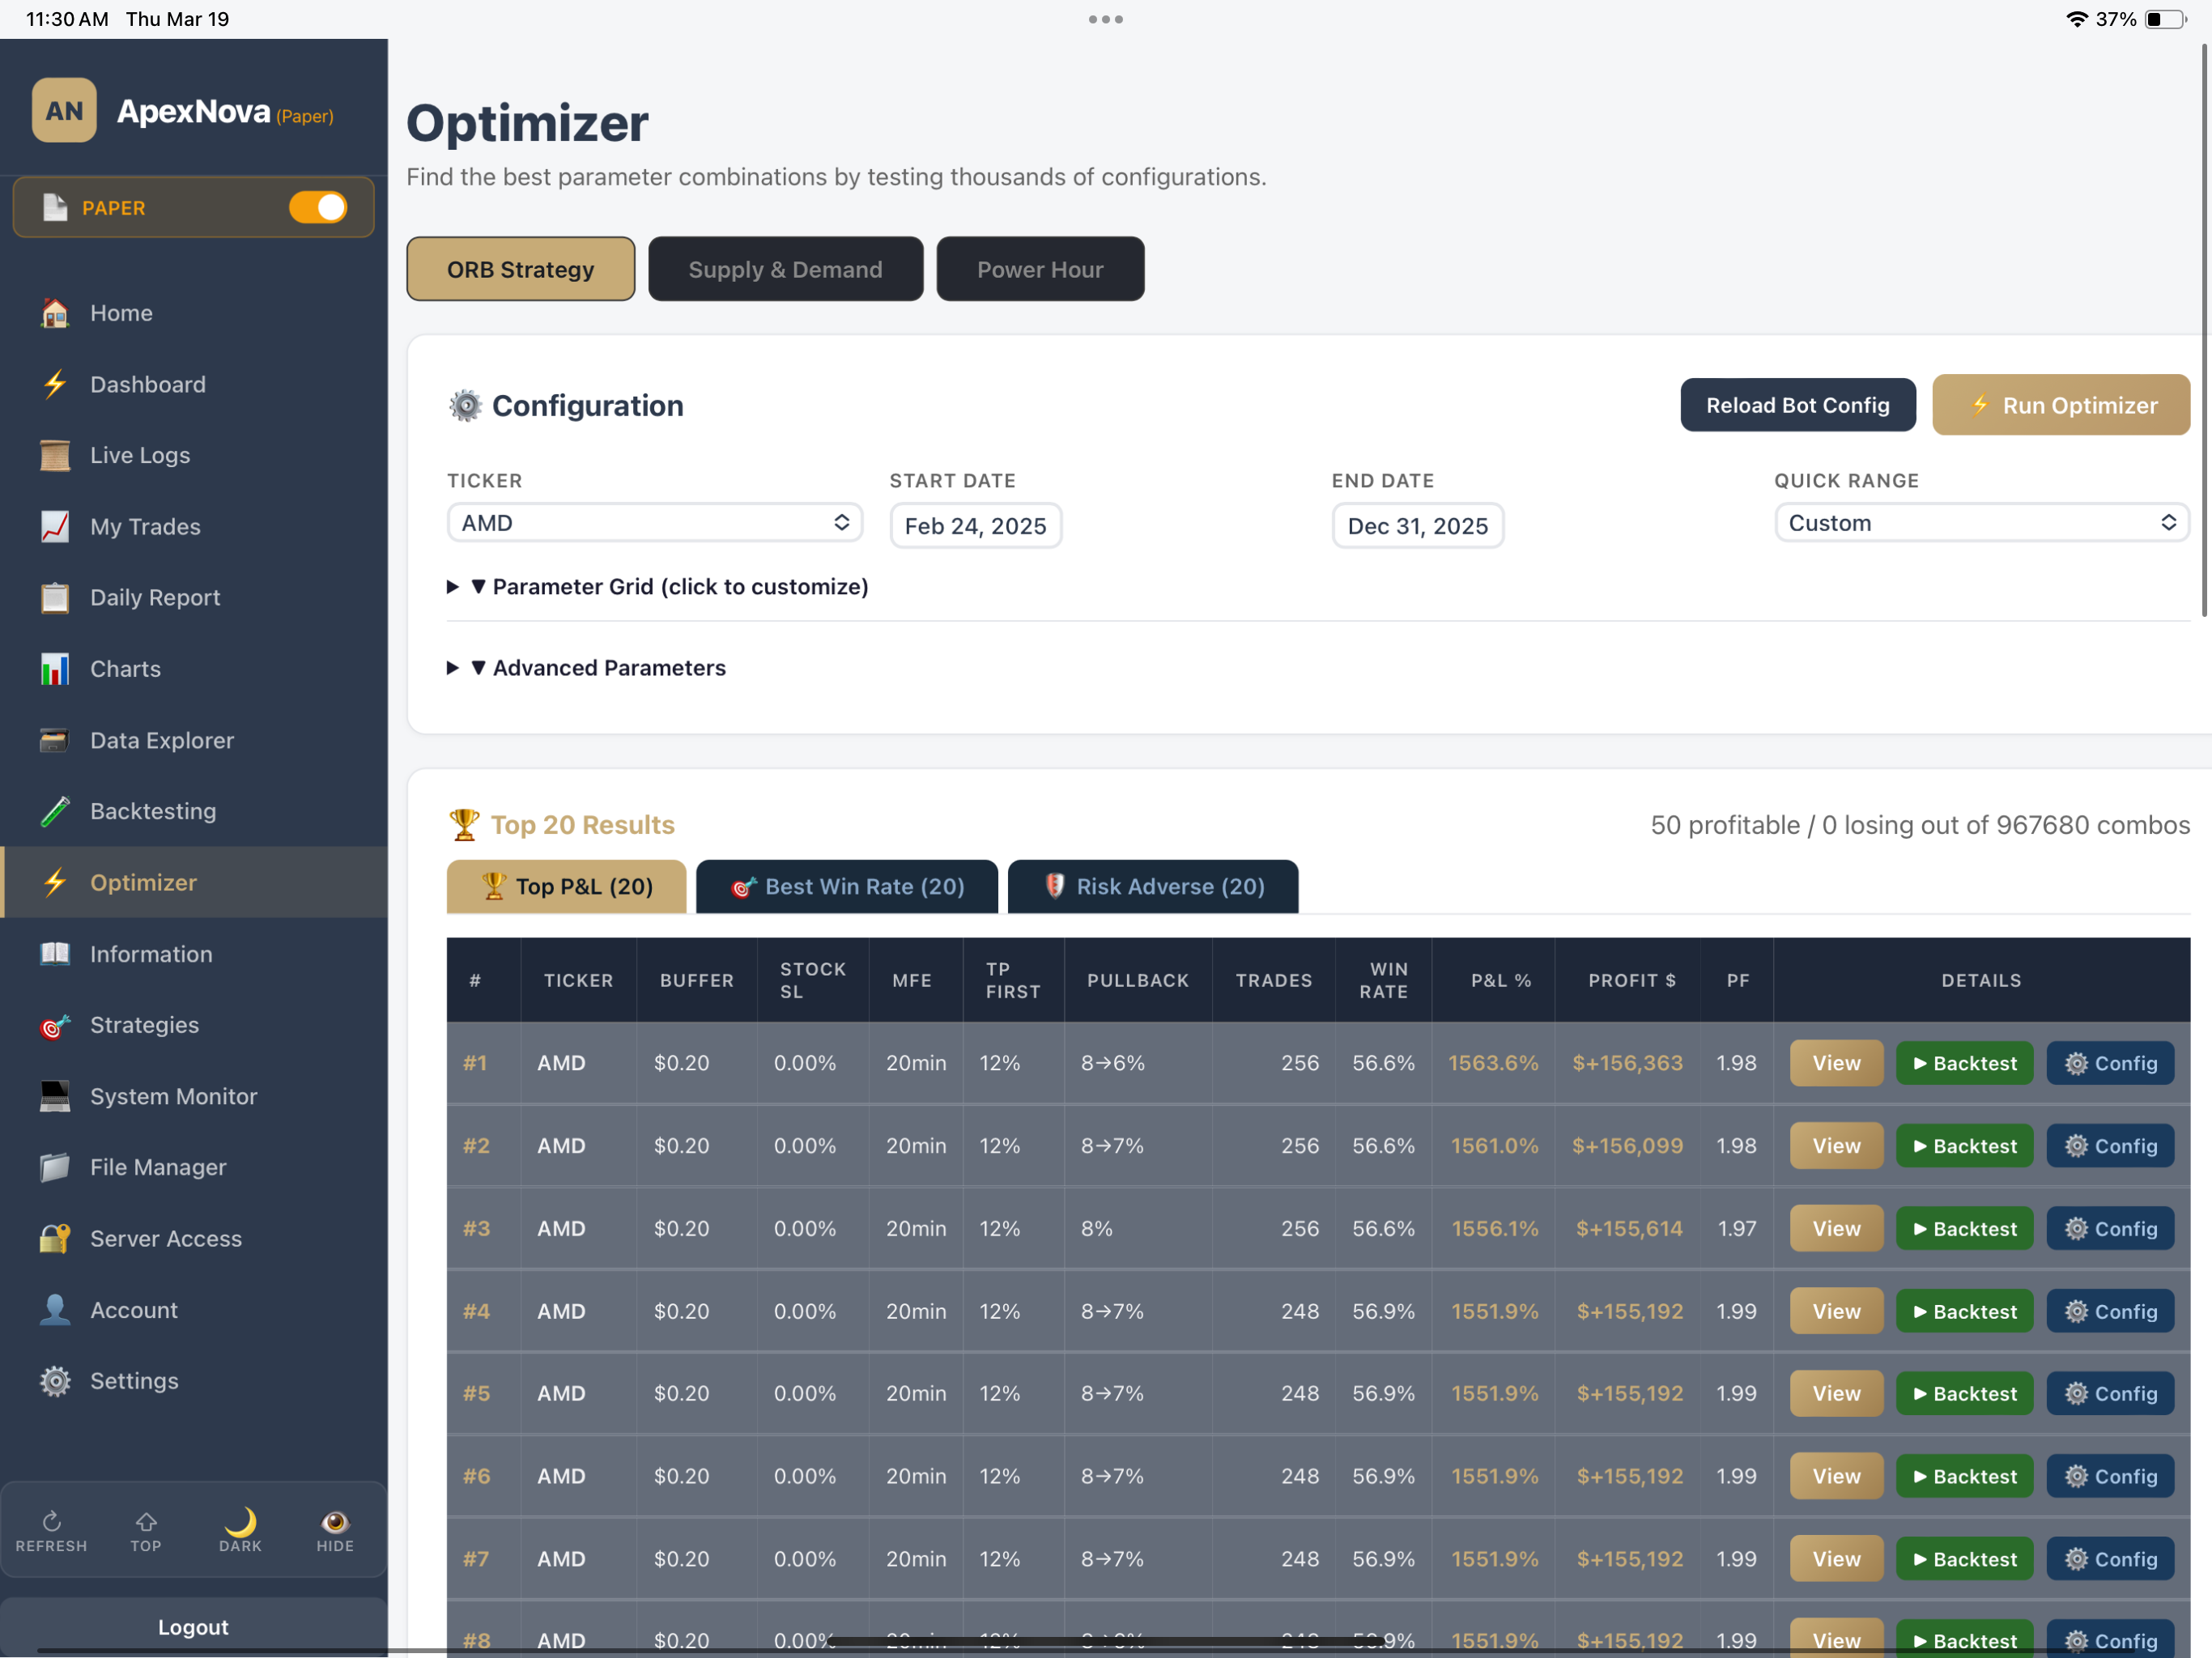The image size is (2212, 1658).
Task: Switch to the Power Hour tab
Action: point(1040,269)
